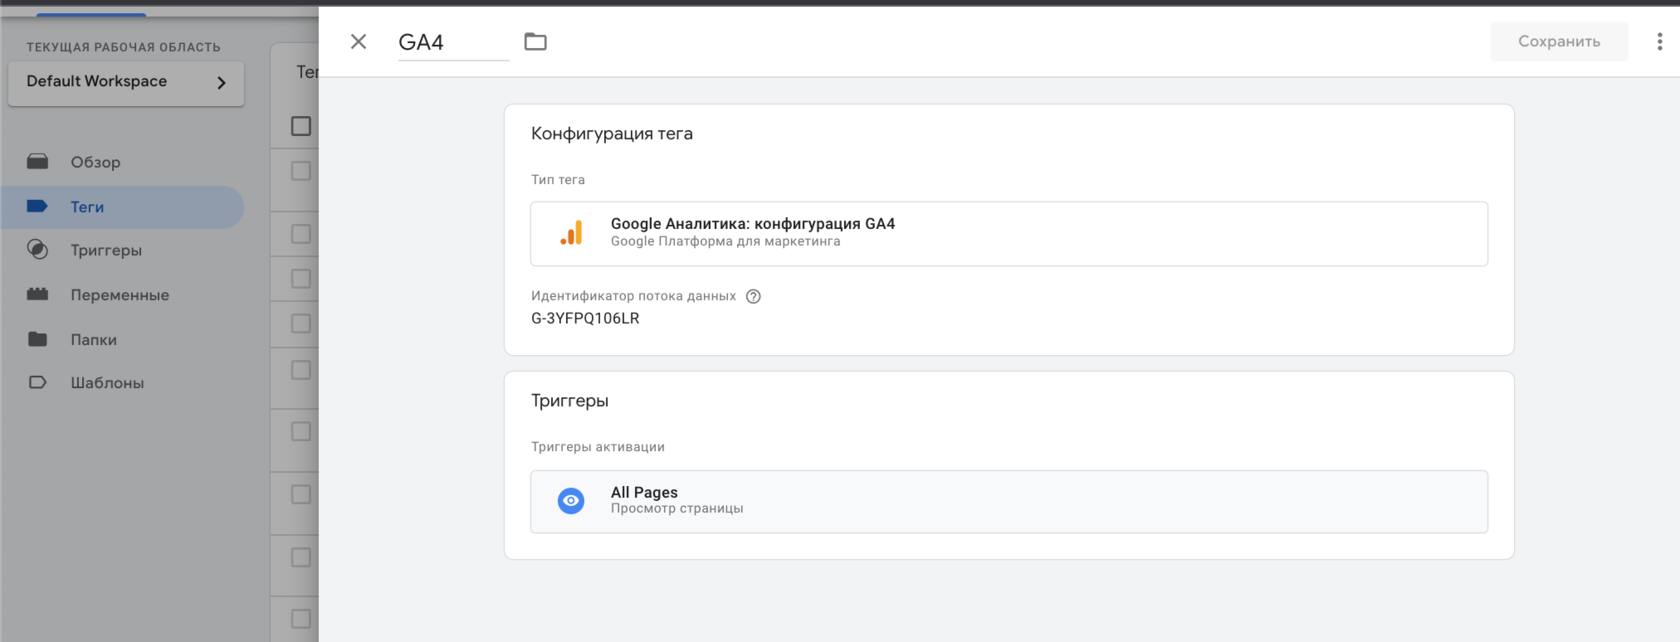This screenshot has height=642, width=1680.
Task: Edit the GA4 tag name field
Action: pos(452,42)
